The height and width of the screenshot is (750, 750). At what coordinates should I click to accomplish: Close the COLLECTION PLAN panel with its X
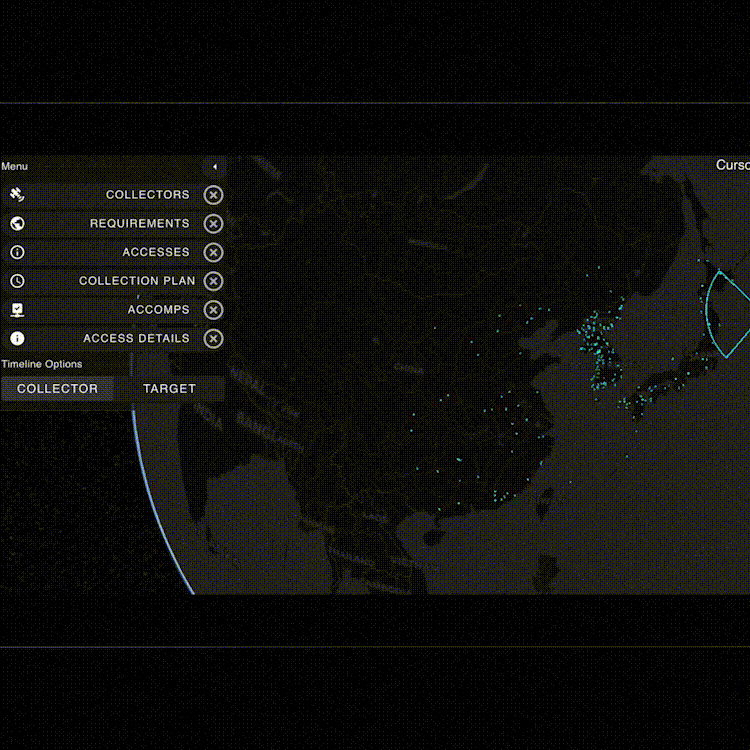pyautogui.click(x=213, y=281)
